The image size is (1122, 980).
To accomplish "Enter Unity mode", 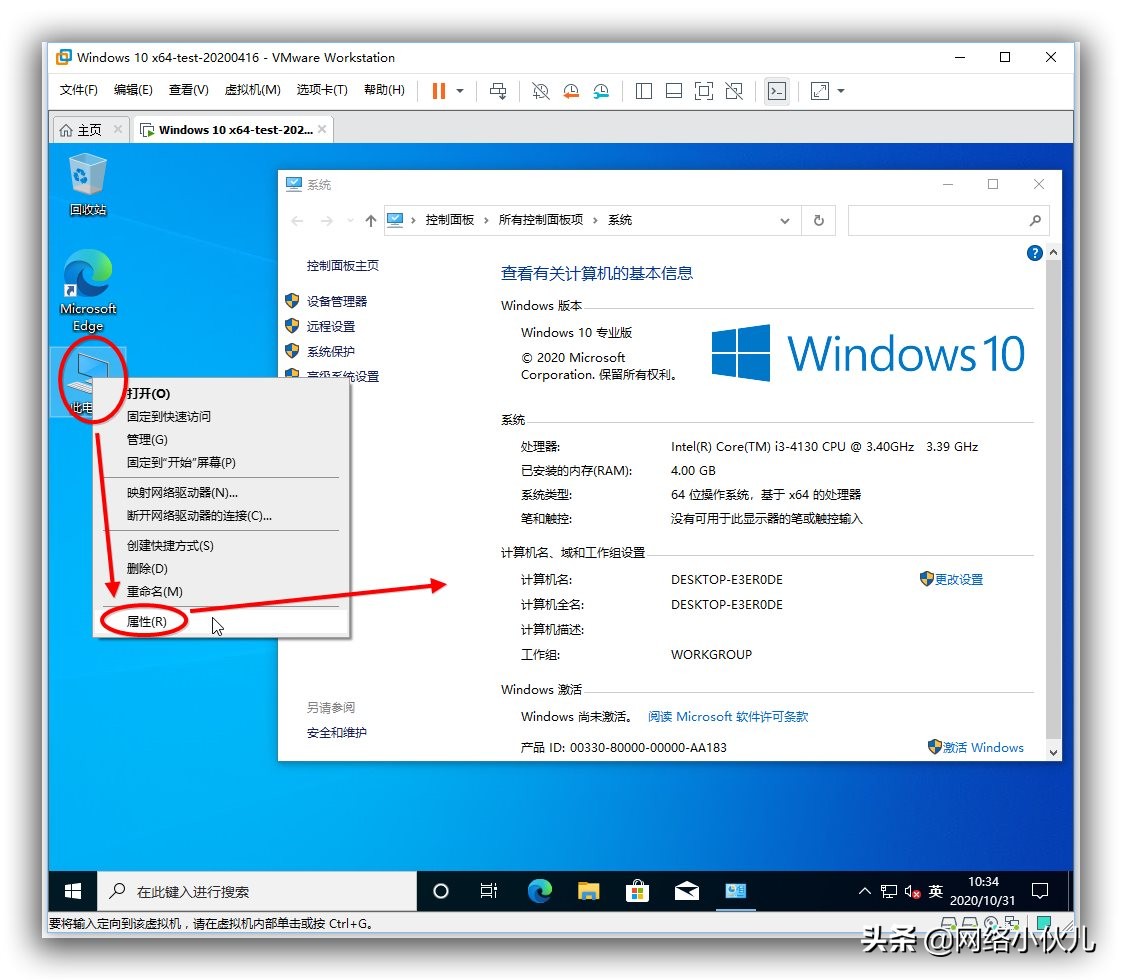I will pos(734,91).
